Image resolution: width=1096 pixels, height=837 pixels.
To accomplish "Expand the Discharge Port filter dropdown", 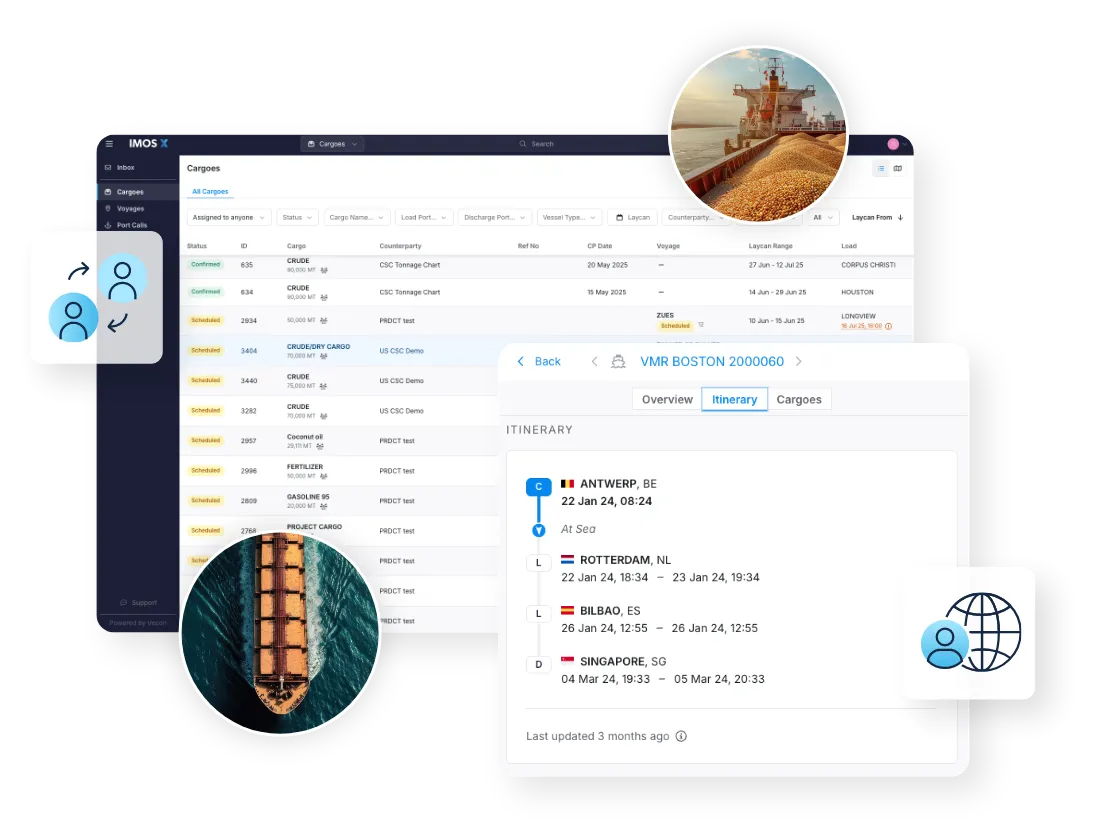I will (494, 217).
